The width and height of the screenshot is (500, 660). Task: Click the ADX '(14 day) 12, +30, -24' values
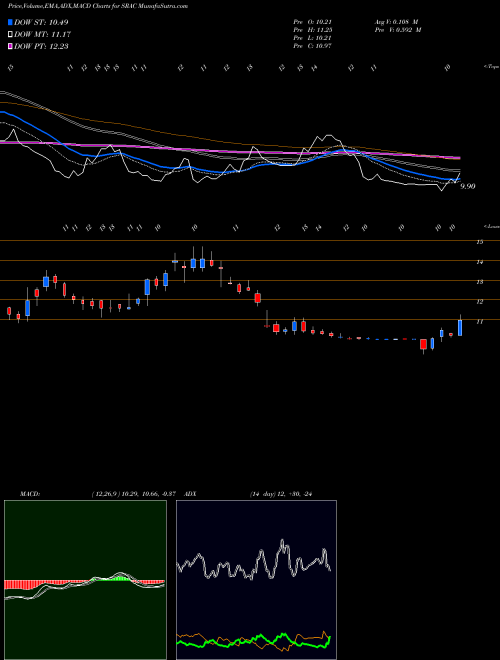coord(281,494)
